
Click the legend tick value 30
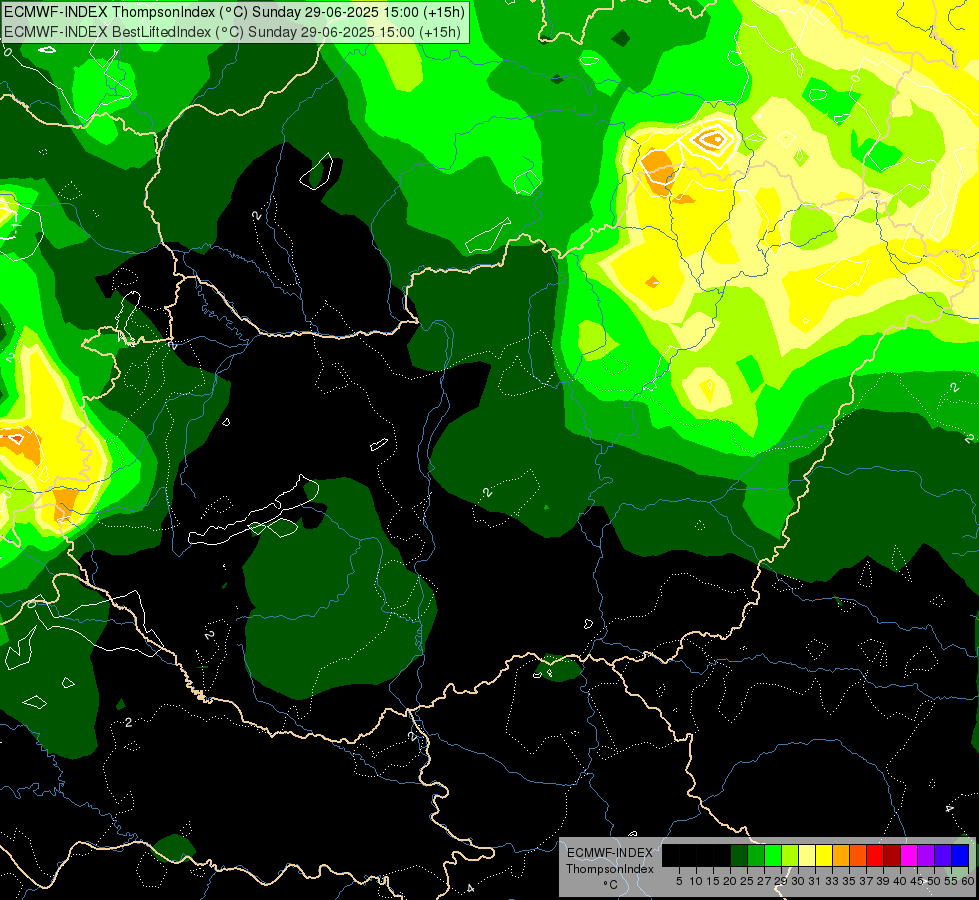[798, 881]
